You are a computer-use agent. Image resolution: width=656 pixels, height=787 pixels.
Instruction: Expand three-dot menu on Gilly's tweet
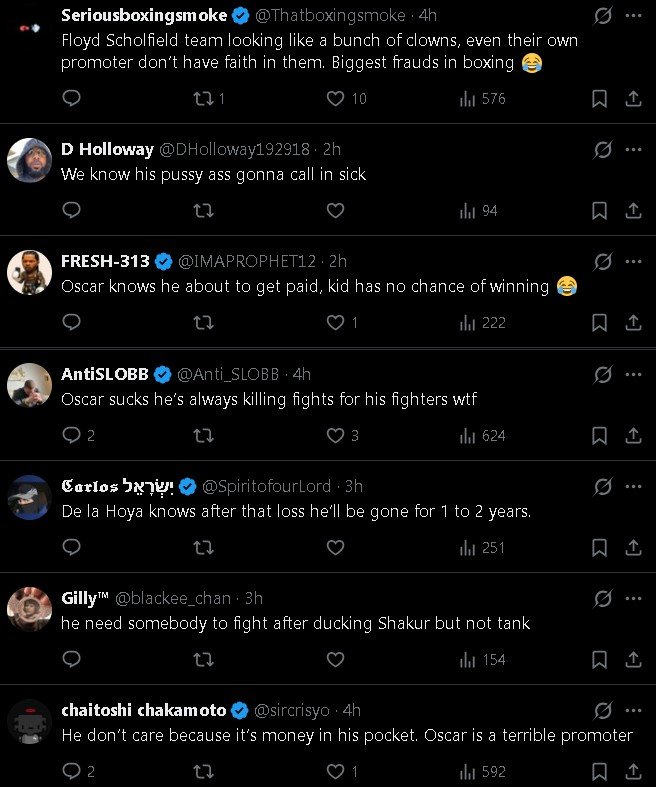pos(633,598)
